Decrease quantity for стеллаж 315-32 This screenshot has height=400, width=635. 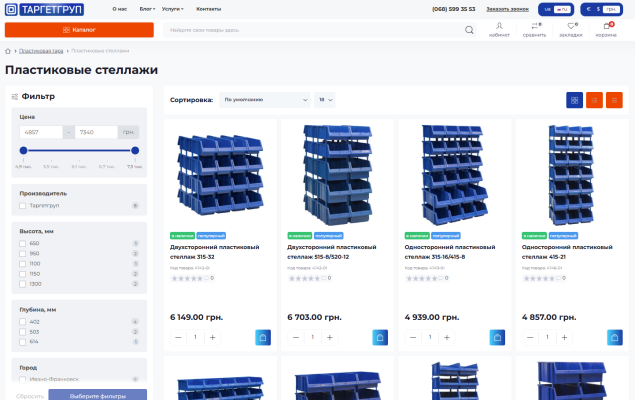point(178,337)
